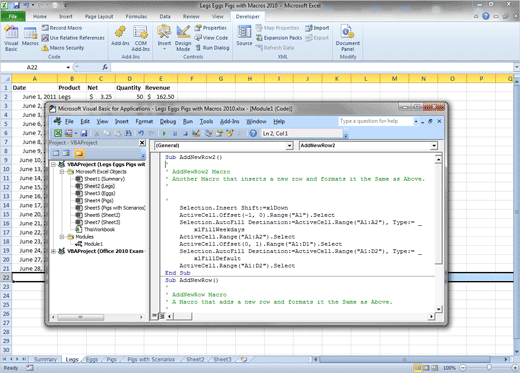Open COM Add-Ins dialog
The width and height of the screenshot is (520, 373).
pos(141,39)
